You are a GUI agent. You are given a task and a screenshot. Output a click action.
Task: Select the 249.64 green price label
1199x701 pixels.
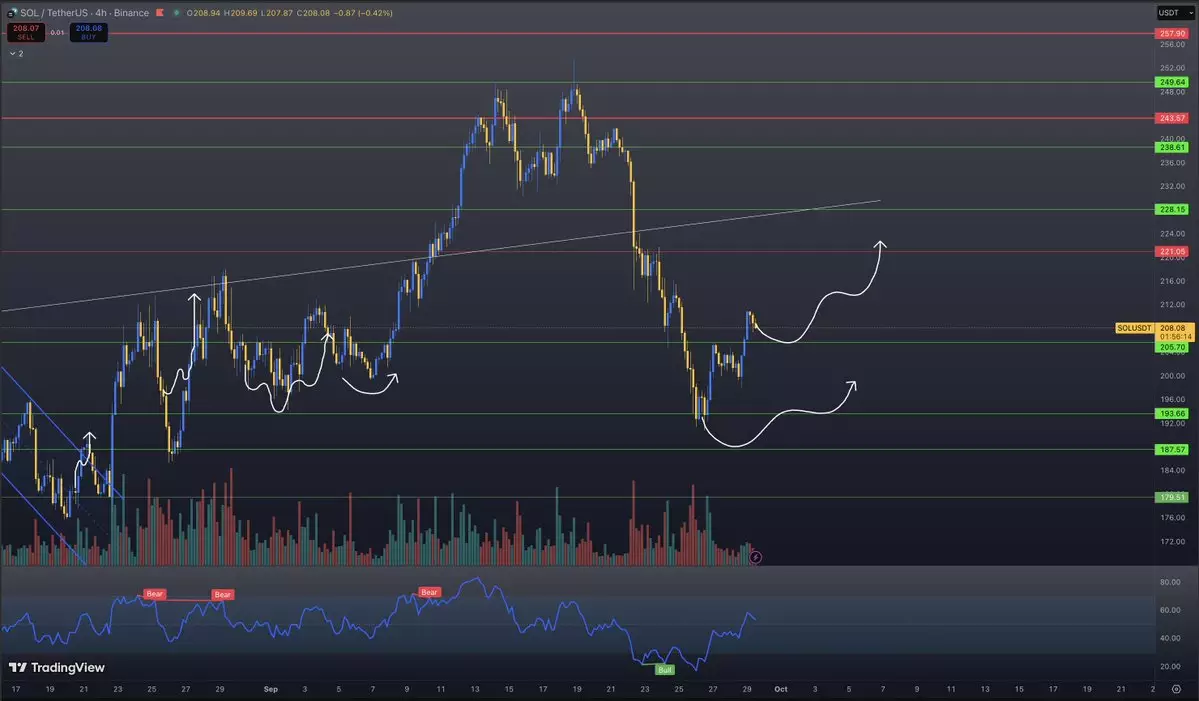1172,82
